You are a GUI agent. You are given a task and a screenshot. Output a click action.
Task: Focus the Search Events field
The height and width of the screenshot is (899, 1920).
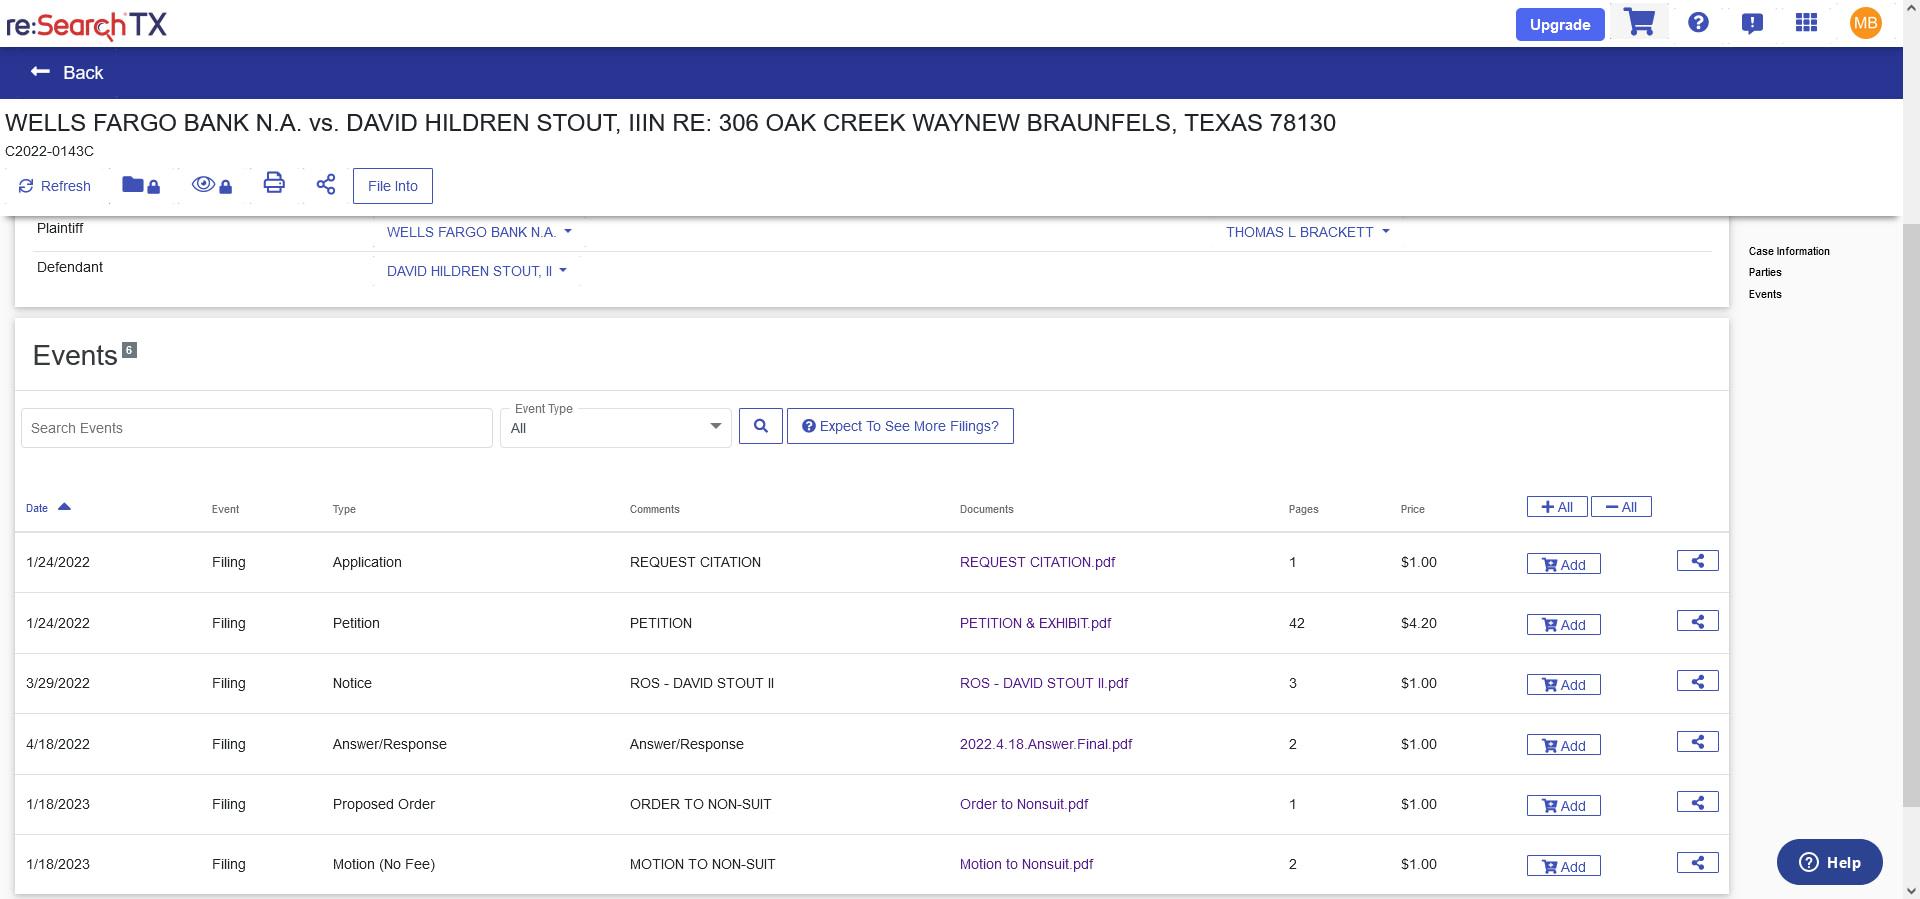coord(256,428)
